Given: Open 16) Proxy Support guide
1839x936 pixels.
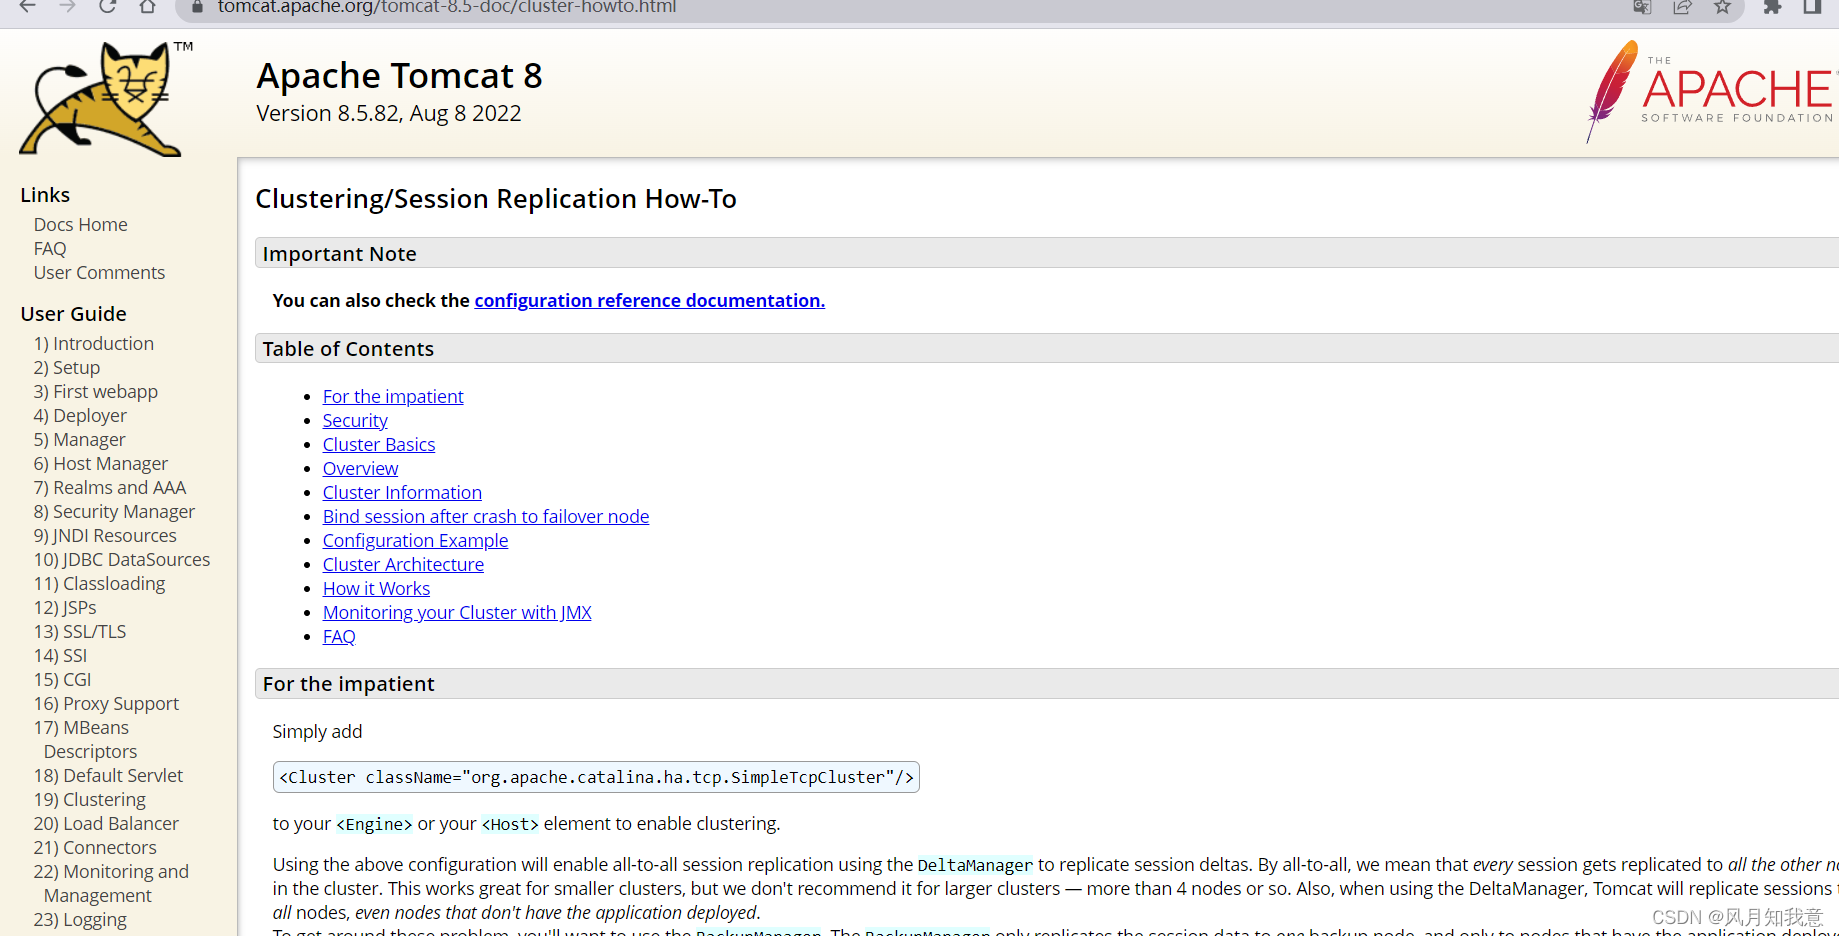Looking at the screenshot, I should 106,704.
